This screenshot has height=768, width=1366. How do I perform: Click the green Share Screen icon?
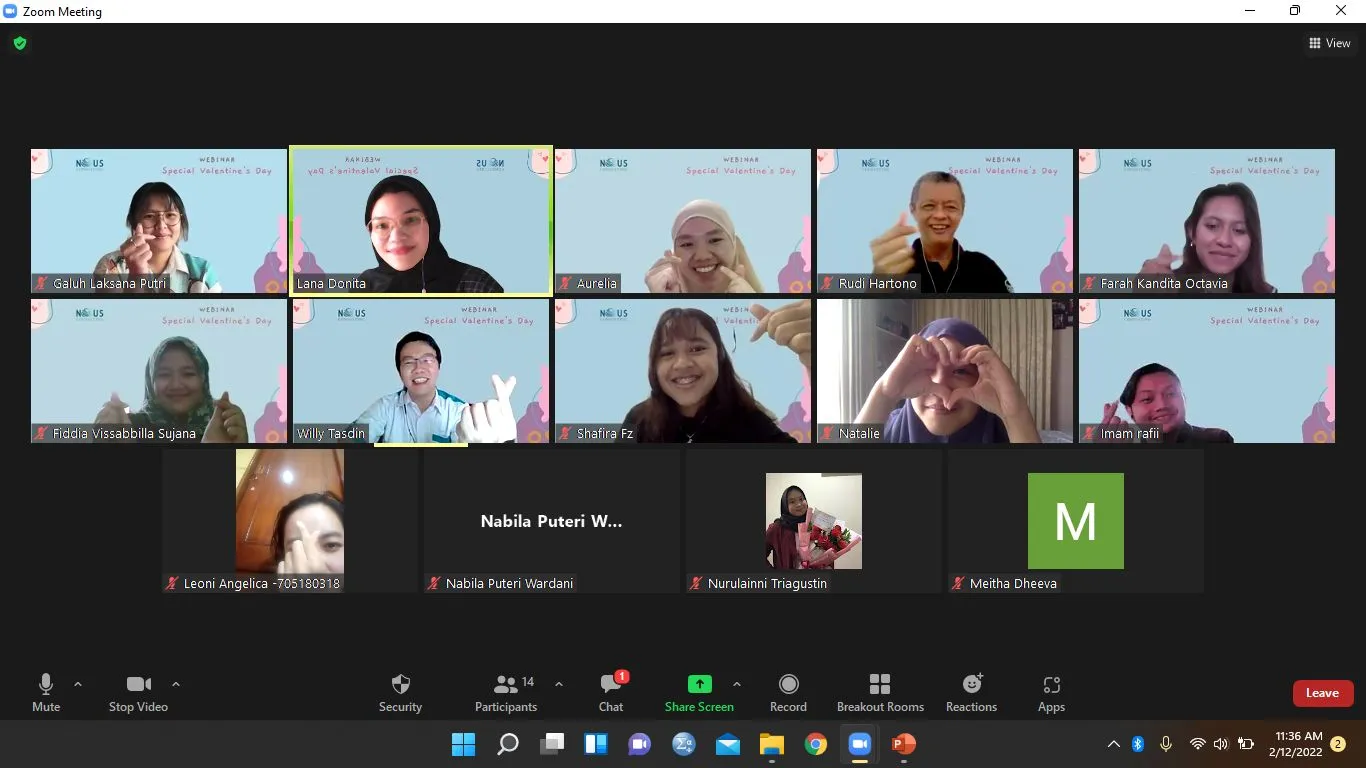pyautogui.click(x=699, y=685)
